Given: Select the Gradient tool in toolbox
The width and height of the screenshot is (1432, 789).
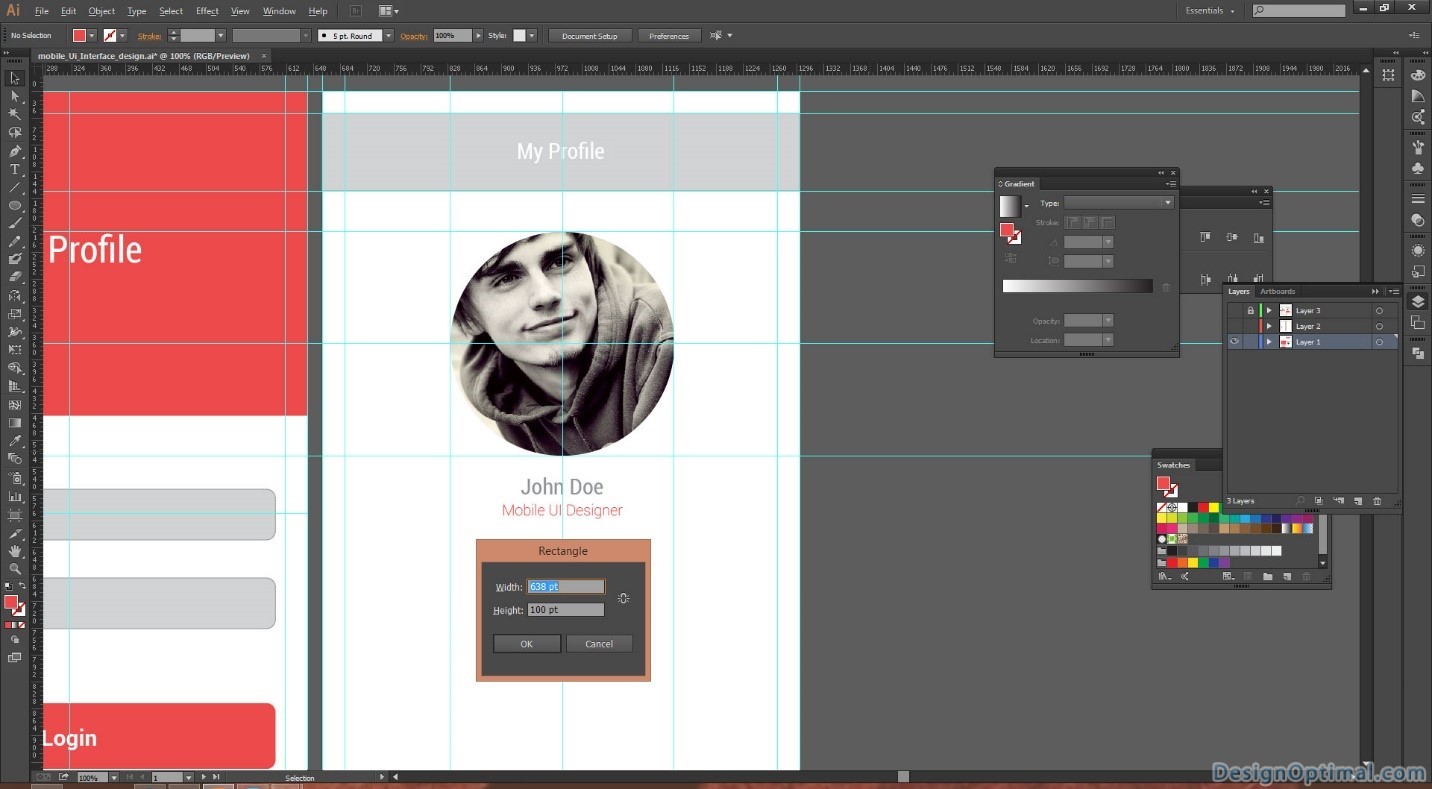Looking at the screenshot, I should click(x=15, y=423).
